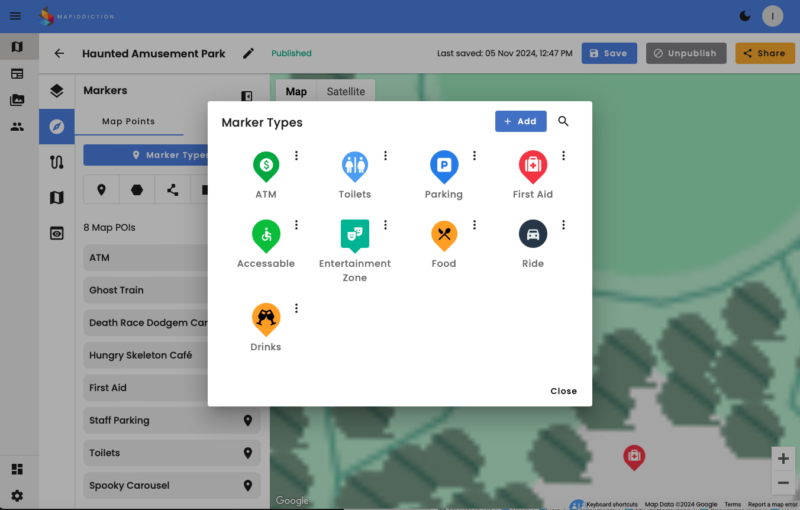Open options menu for Entertainment Zone marker
Screen dimensions: 800x510
tap(385, 225)
